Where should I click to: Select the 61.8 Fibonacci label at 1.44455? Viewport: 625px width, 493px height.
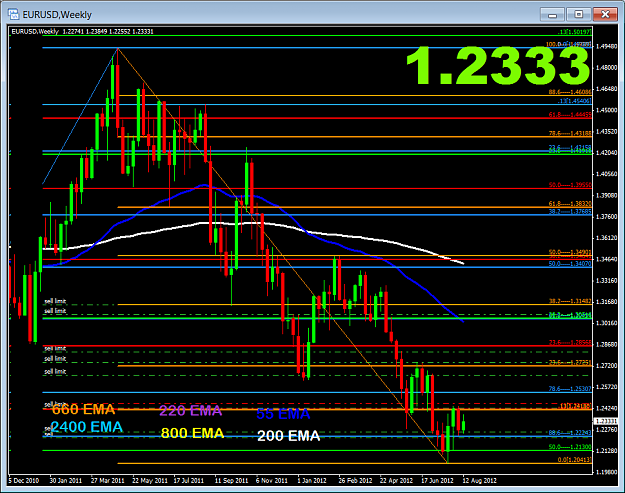pyautogui.click(x=570, y=115)
